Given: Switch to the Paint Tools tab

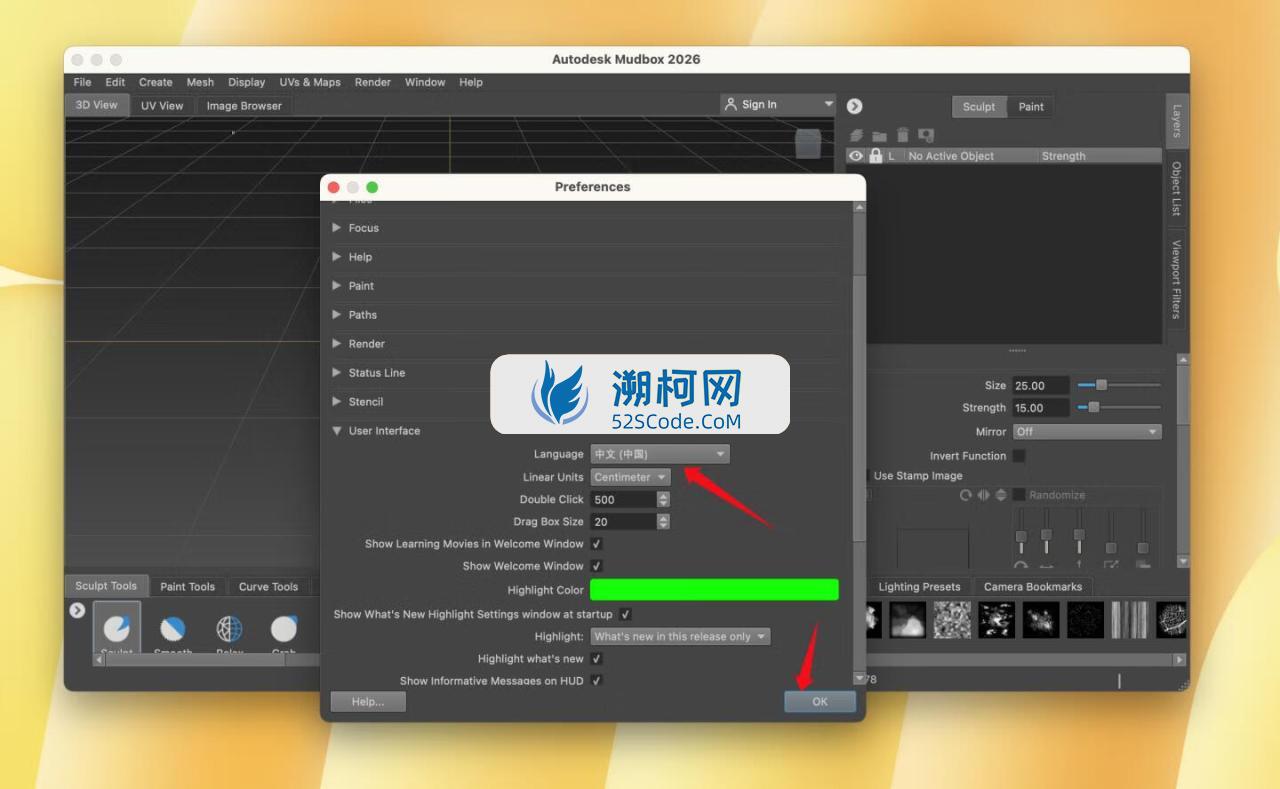Looking at the screenshot, I should point(187,587).
